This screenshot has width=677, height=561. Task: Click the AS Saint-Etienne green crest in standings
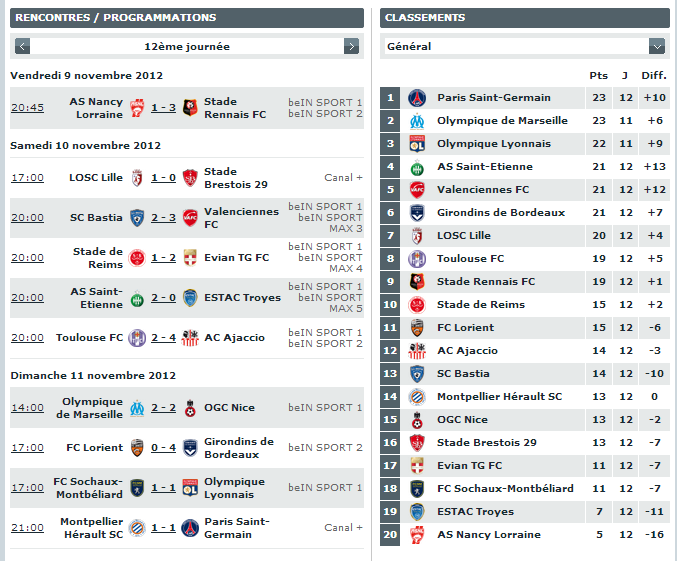click(x=417, y=167)
